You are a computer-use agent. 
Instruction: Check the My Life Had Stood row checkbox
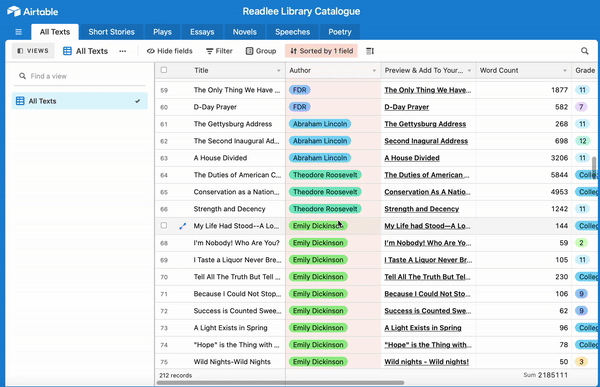coord(164,225)
